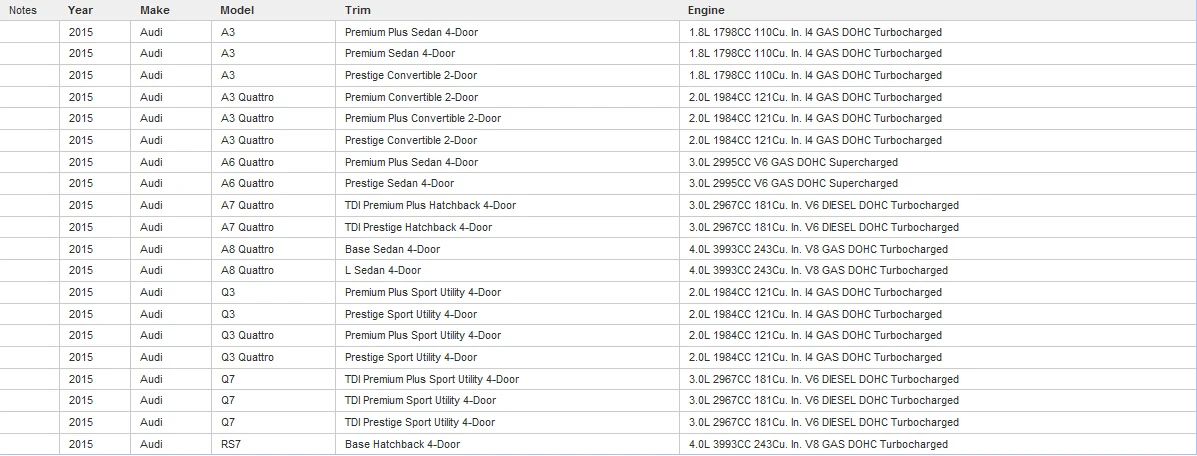The image size is (1197, 456).
Task: Sort by the Year column header
Action: (x=80, y=10)
